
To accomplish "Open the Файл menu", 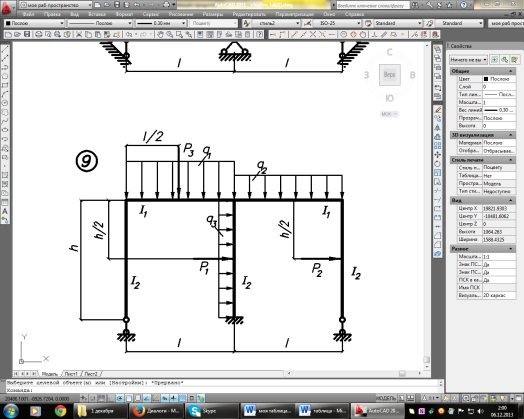I will coord(28,14).
